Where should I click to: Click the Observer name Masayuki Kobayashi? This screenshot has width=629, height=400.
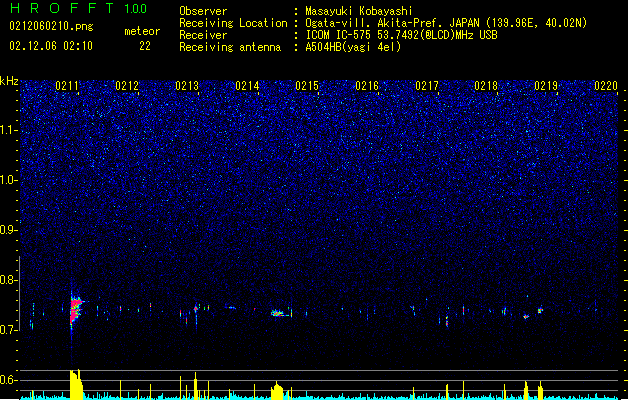[359, 11]
